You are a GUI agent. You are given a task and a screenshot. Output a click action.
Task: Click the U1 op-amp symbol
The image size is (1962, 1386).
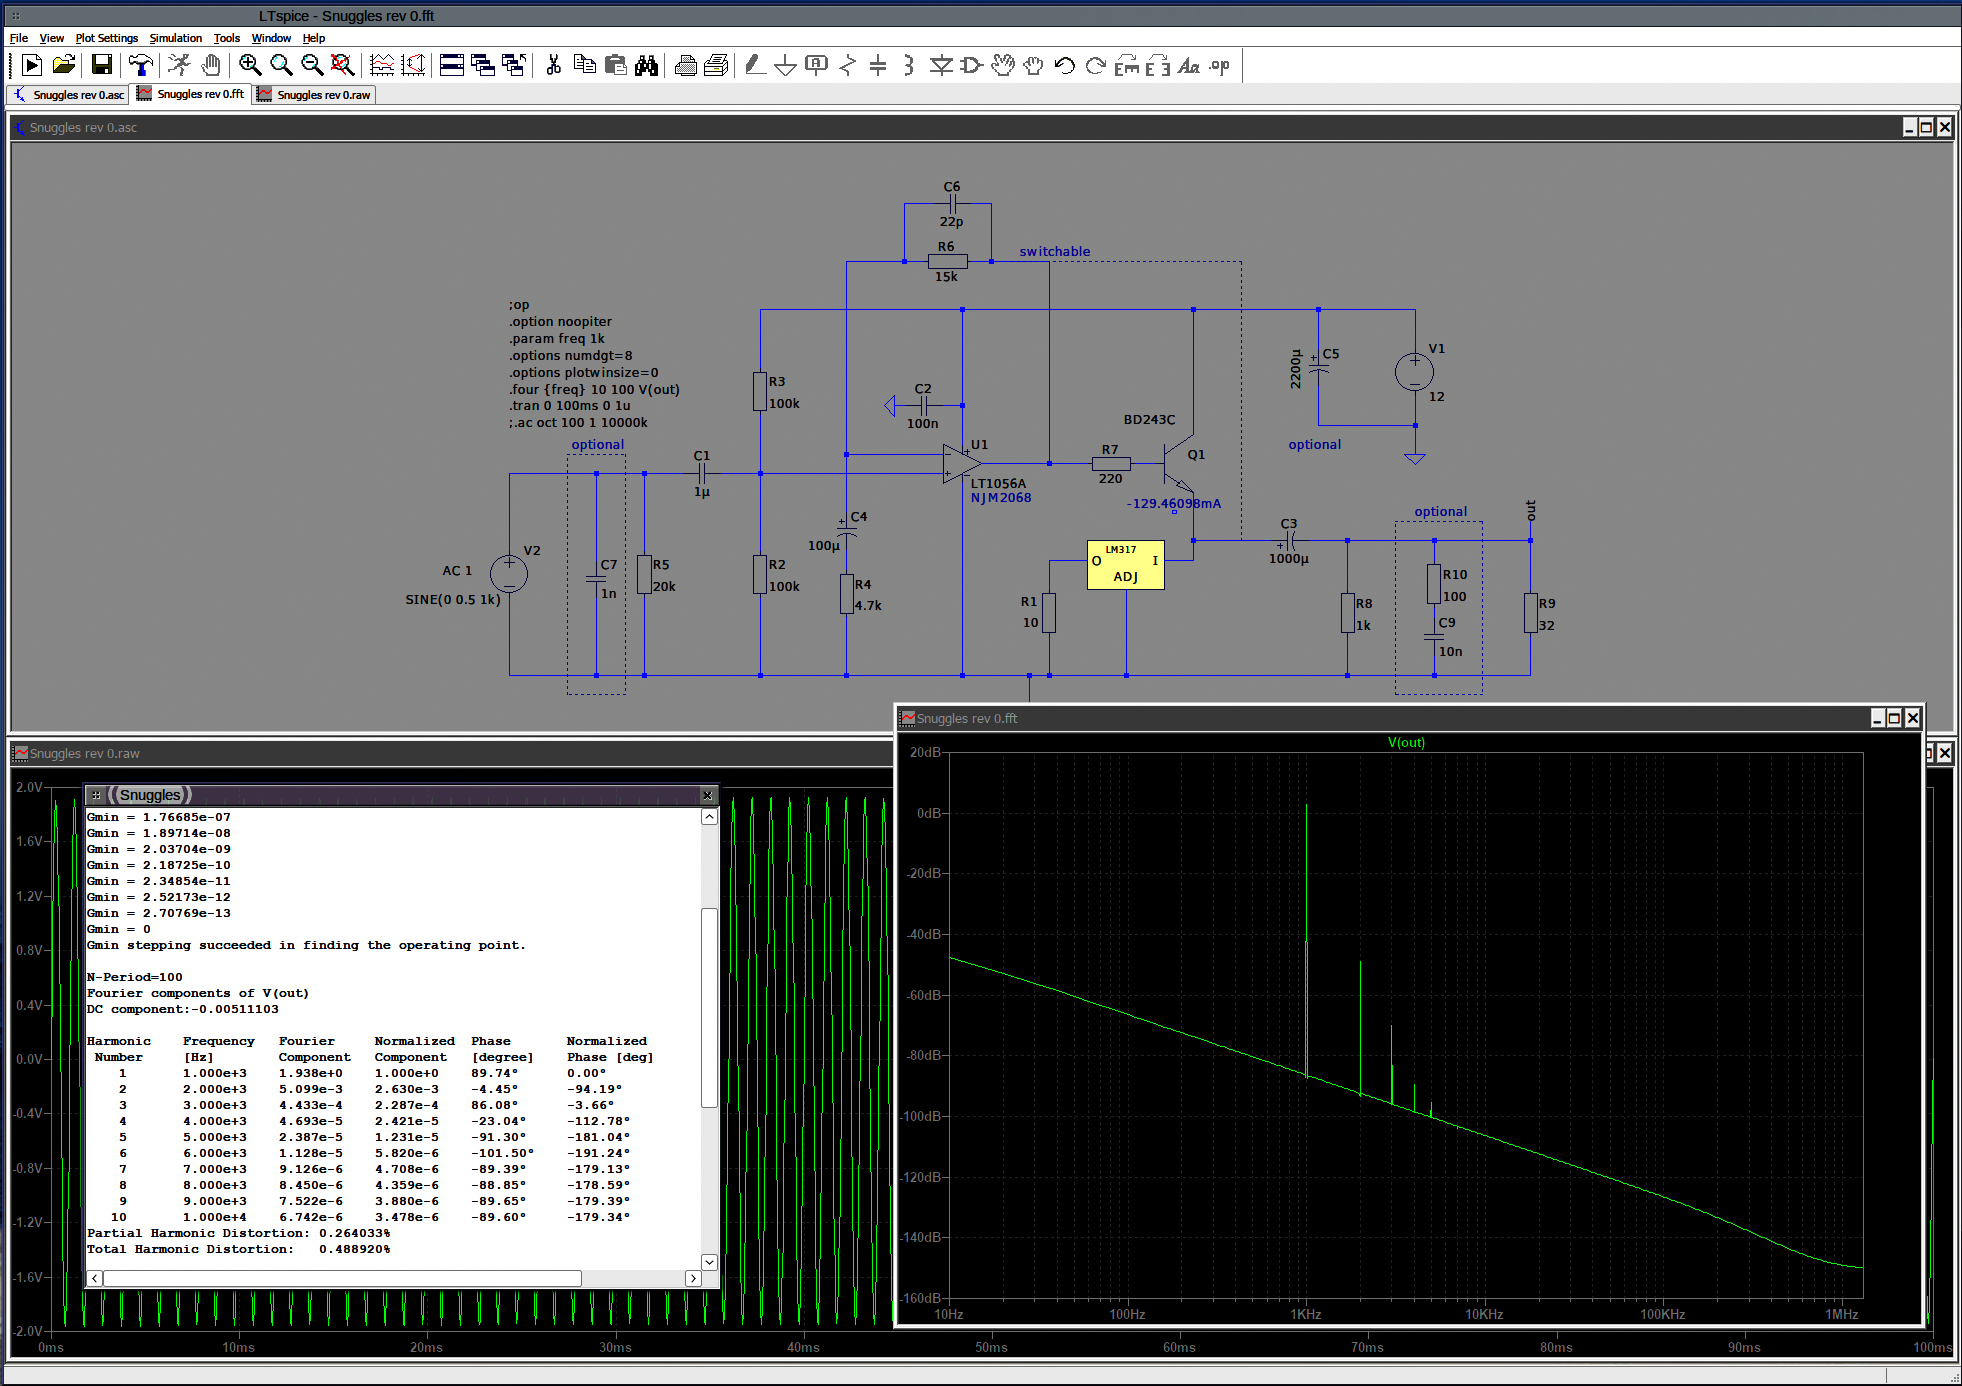pyautogui.click(x=961, y=464)
